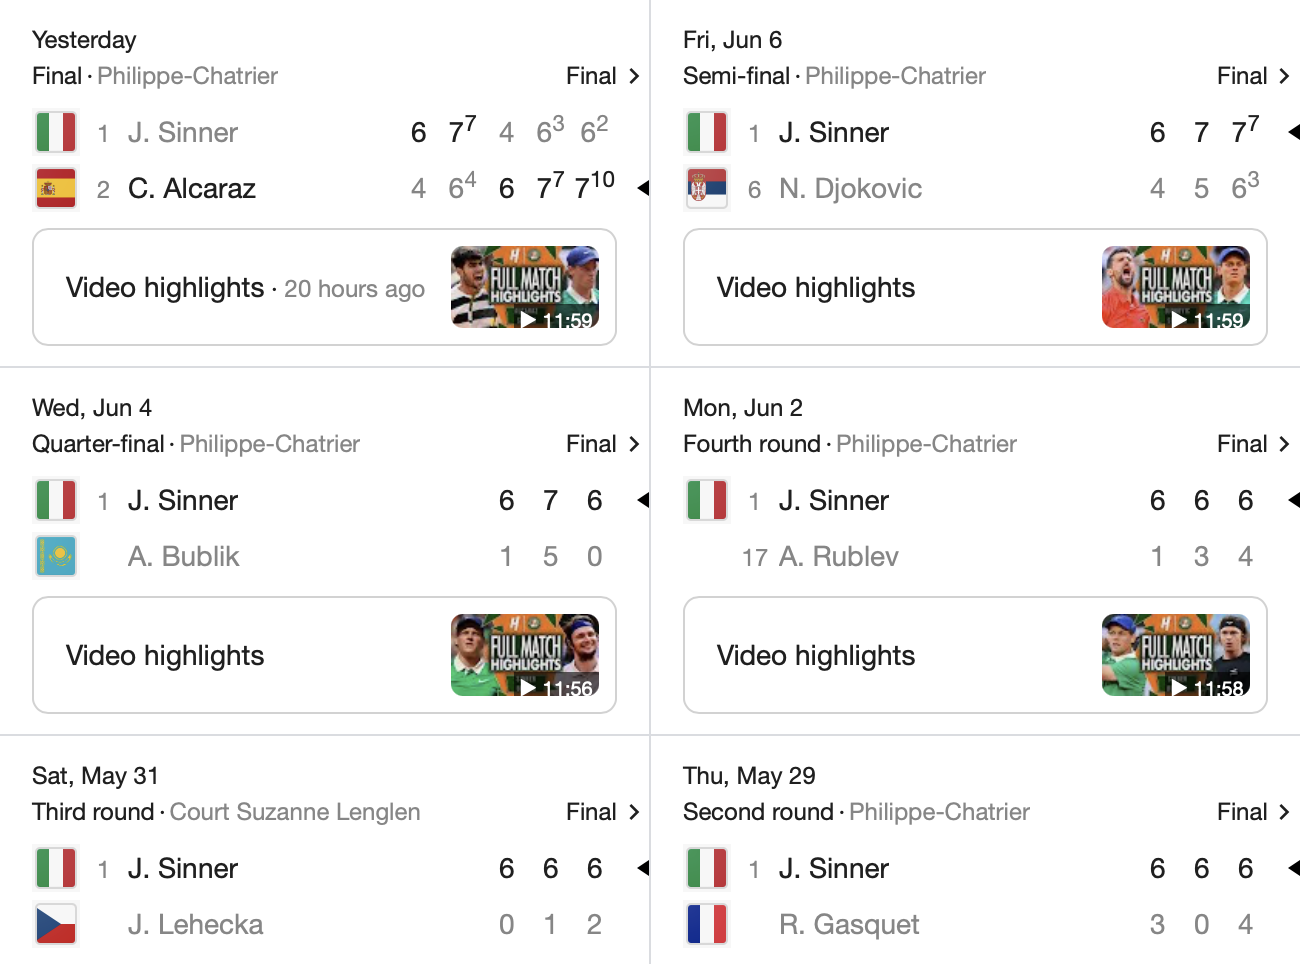Screen dimensions: 1300x964
Task: Click the R. Gasquet player name
Action: 849,924
